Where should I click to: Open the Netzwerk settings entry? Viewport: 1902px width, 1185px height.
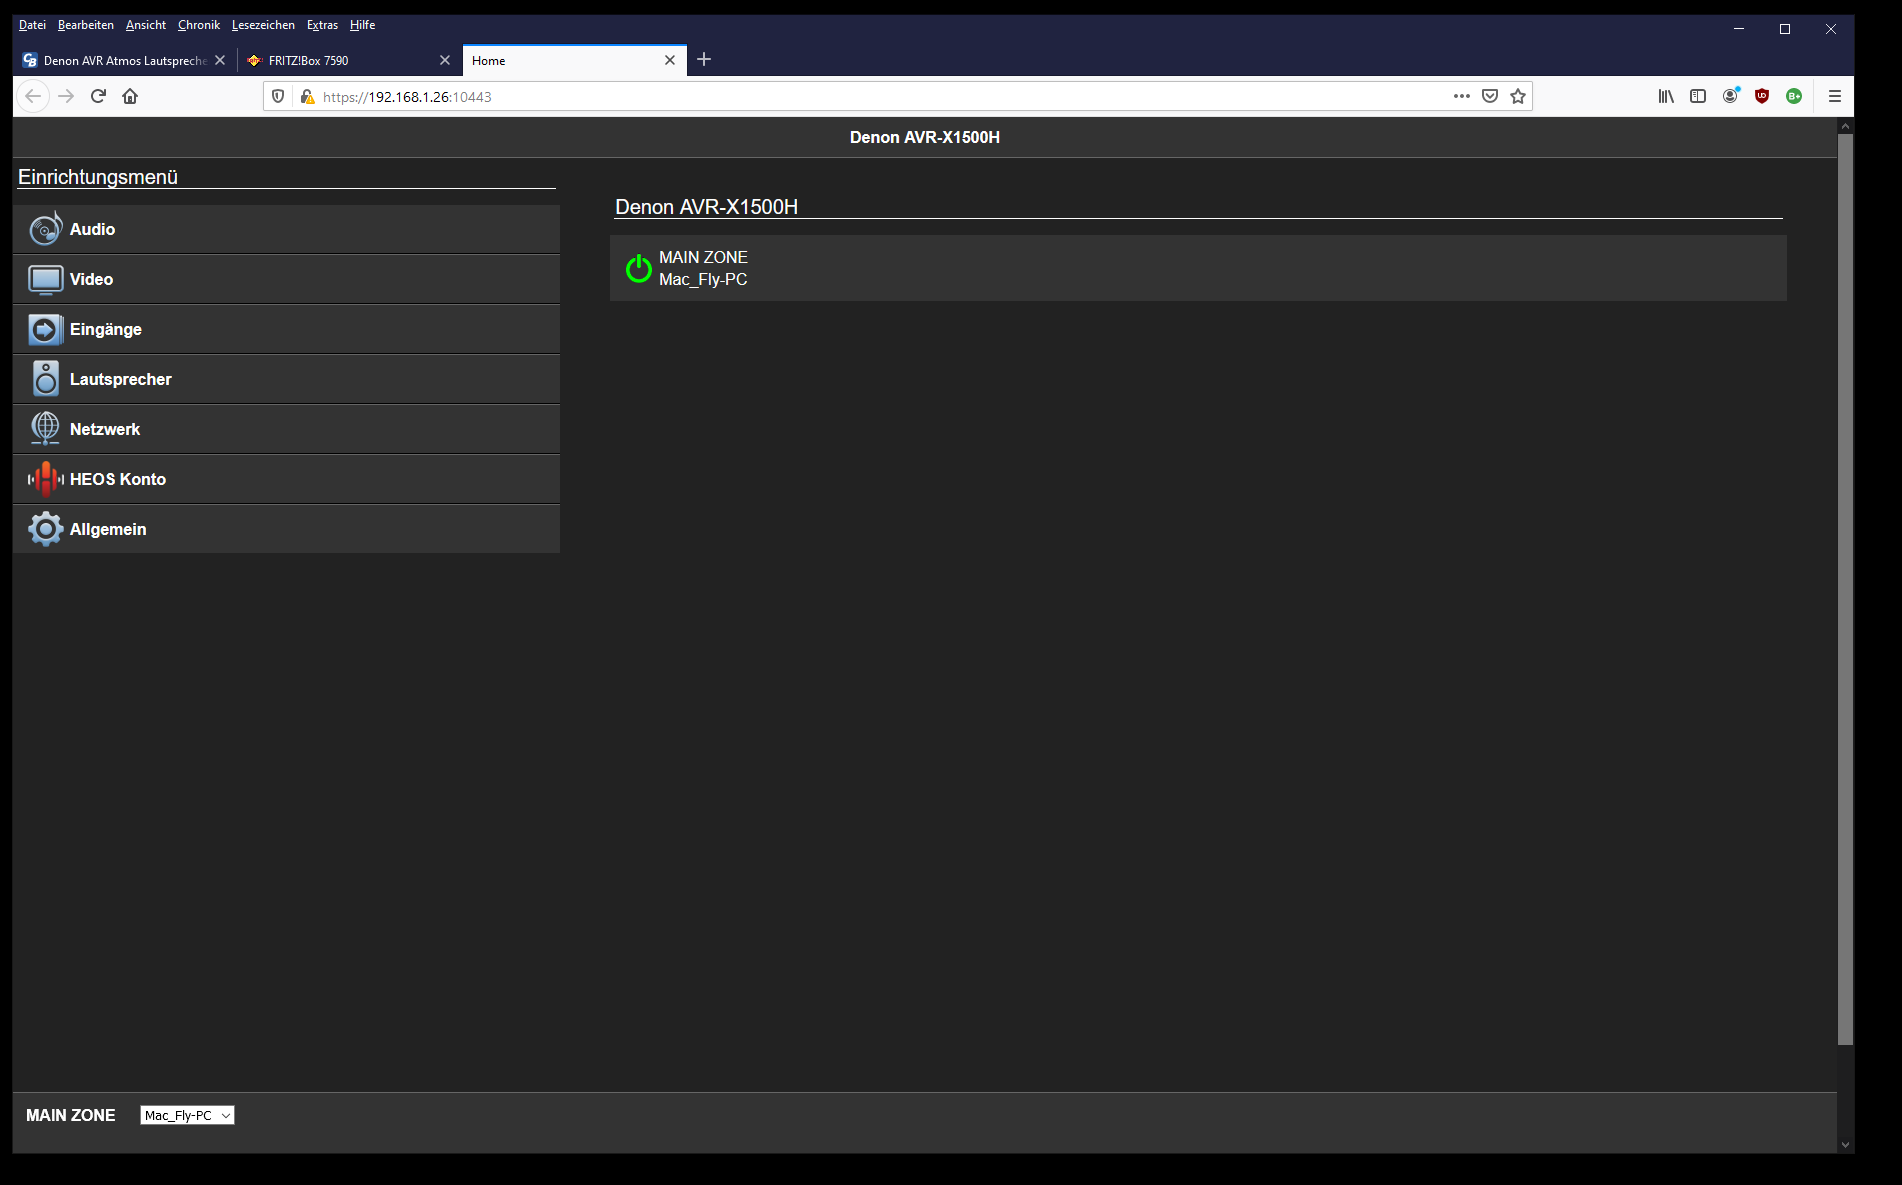click(x=287, y=429)
